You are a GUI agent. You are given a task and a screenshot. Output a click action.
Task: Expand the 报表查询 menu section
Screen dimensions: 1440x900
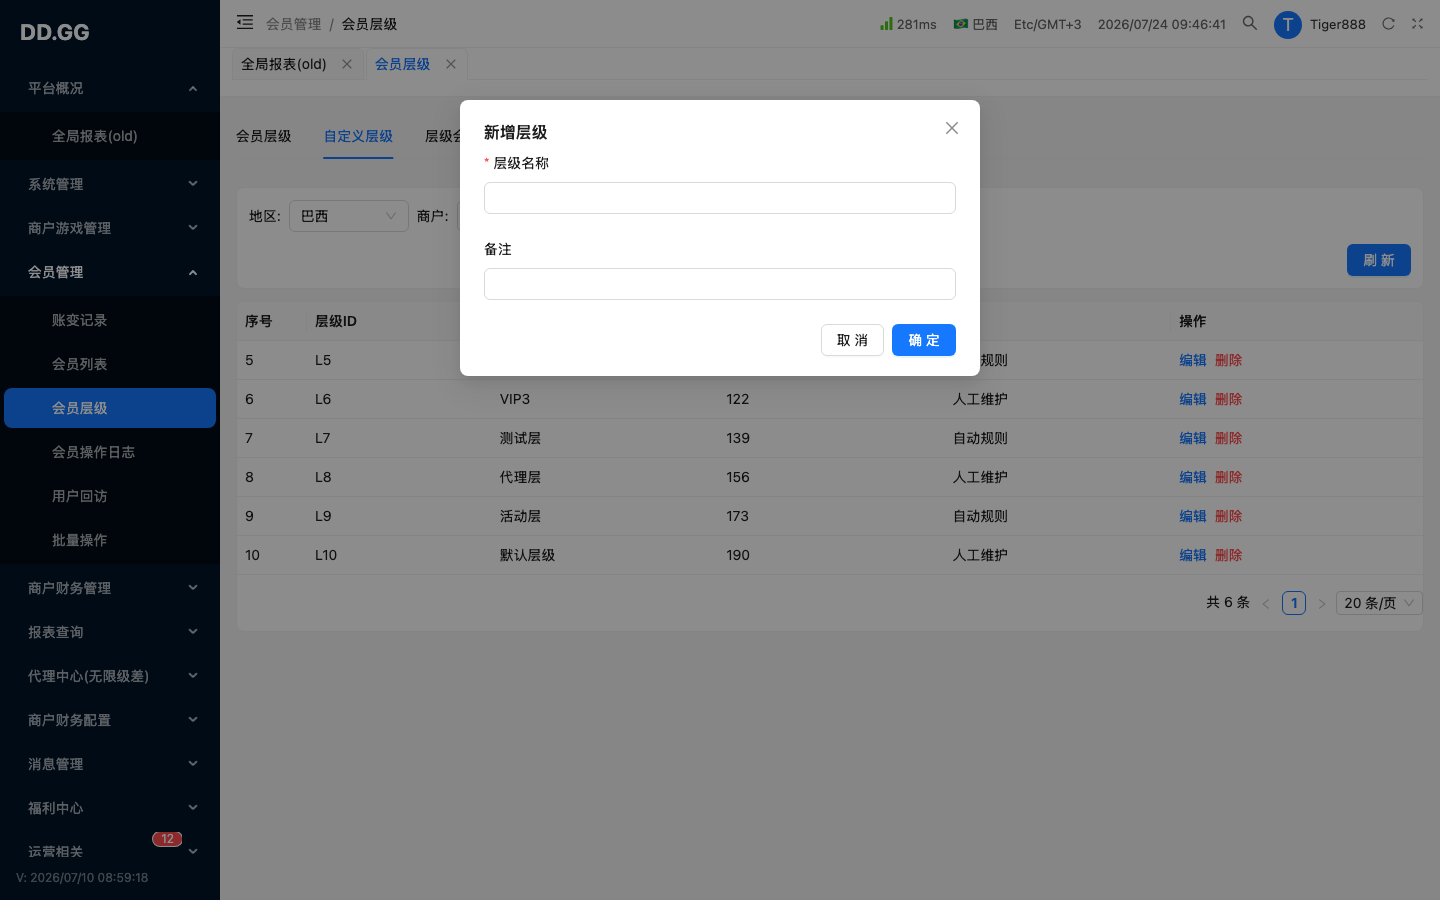[x=110, y=632]
